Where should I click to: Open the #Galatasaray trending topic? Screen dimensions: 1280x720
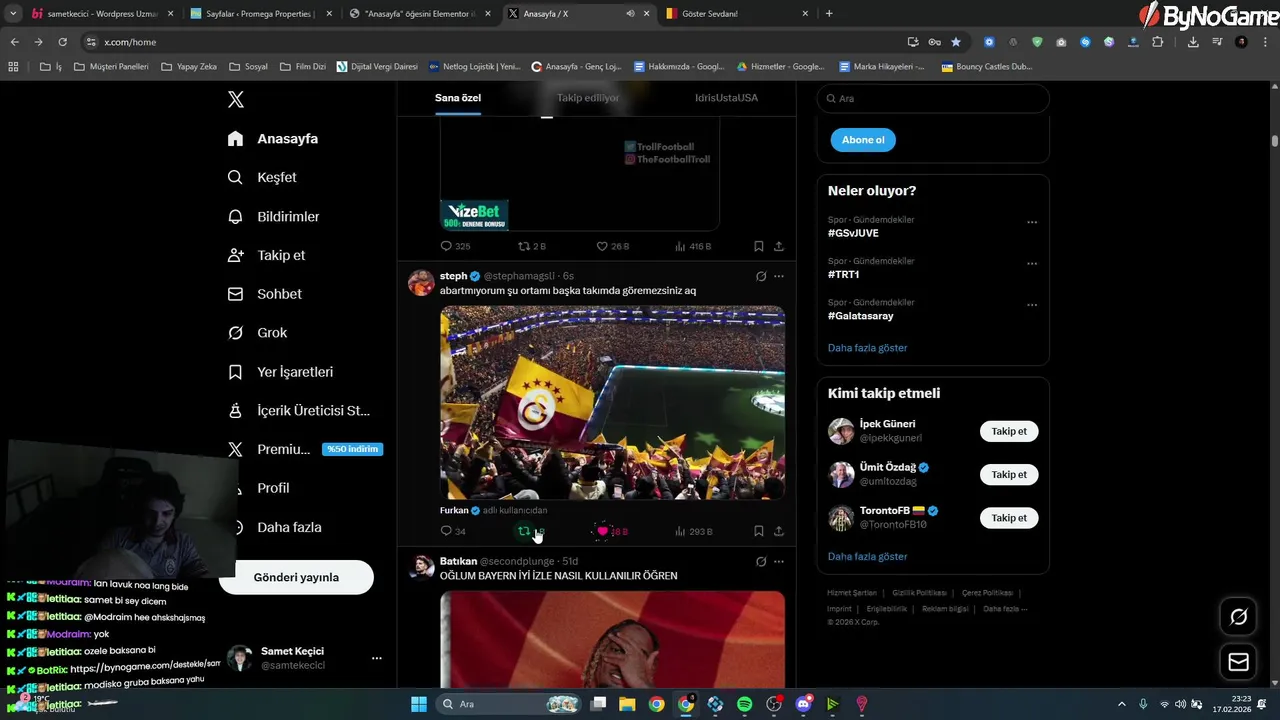[860, 316]
